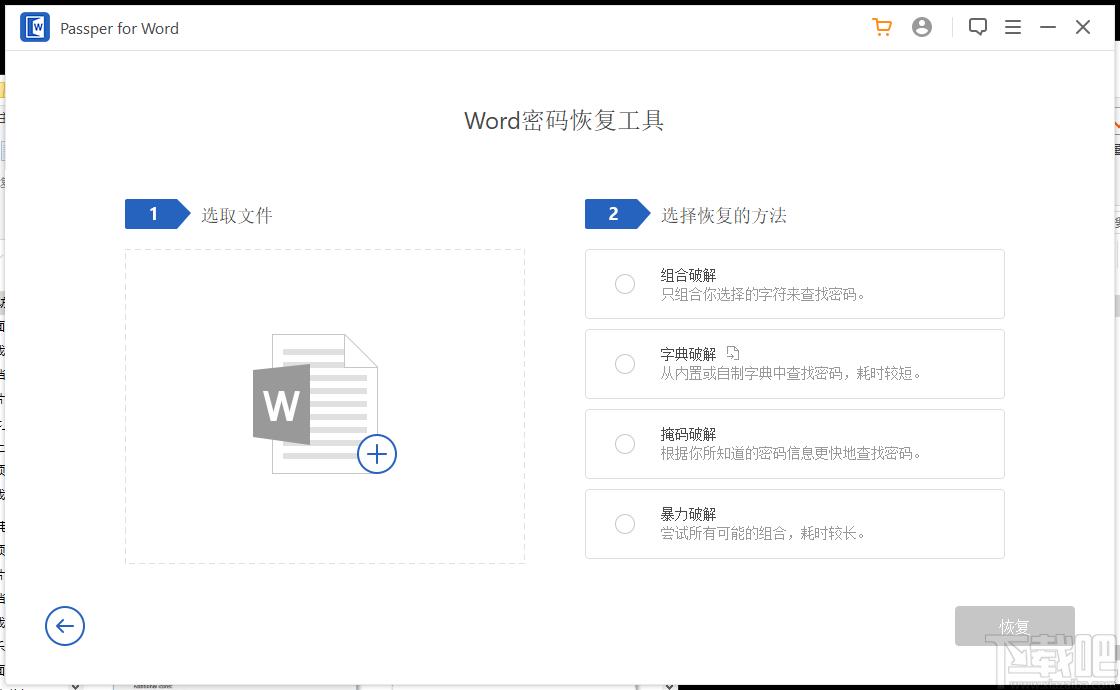Open the hamburger menu
The height and width of the screenshot is (690, 1120).
click(1013, 27)
